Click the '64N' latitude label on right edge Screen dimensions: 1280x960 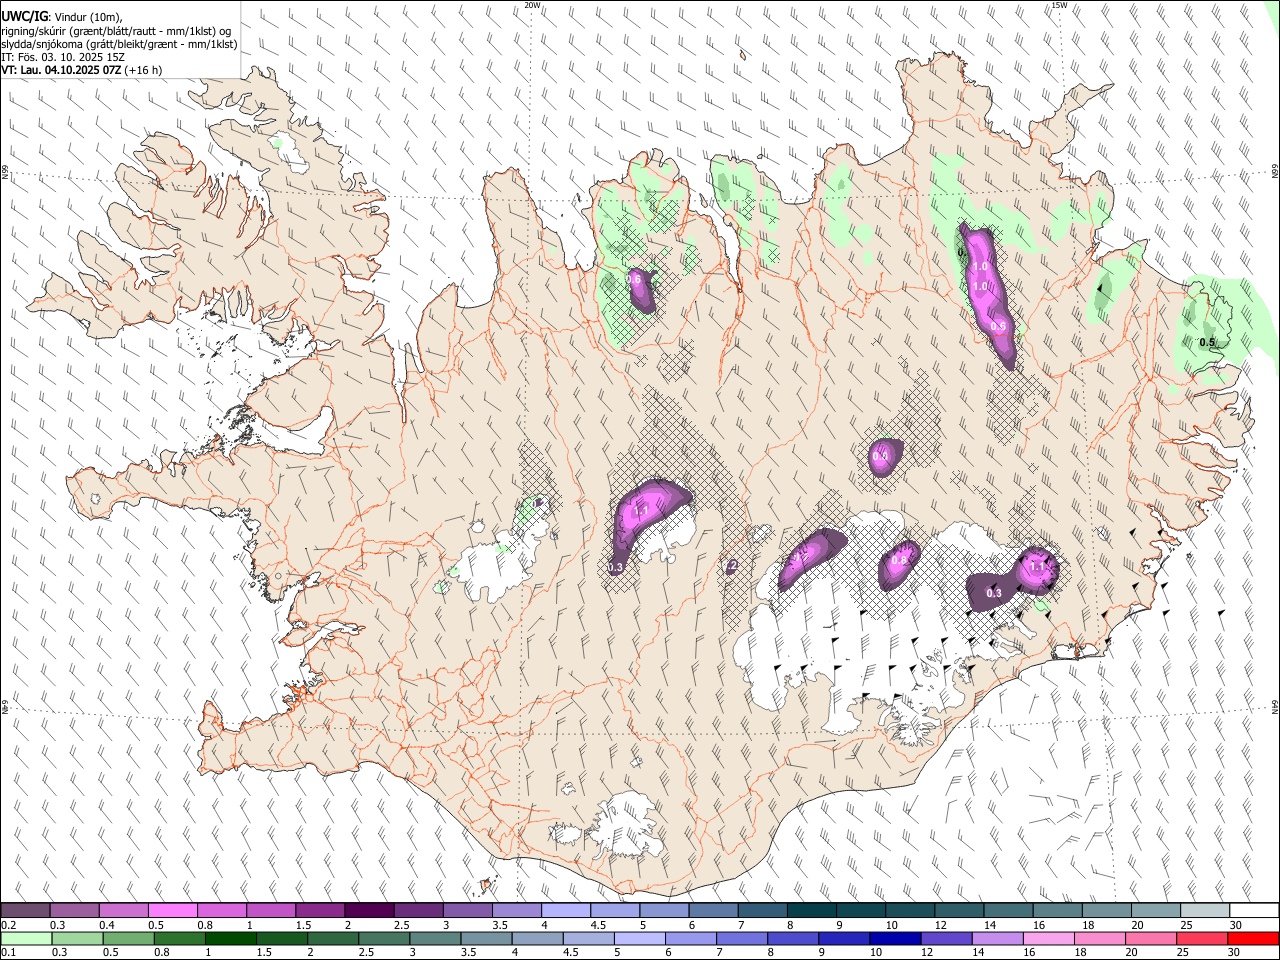tap(1275, 706)
